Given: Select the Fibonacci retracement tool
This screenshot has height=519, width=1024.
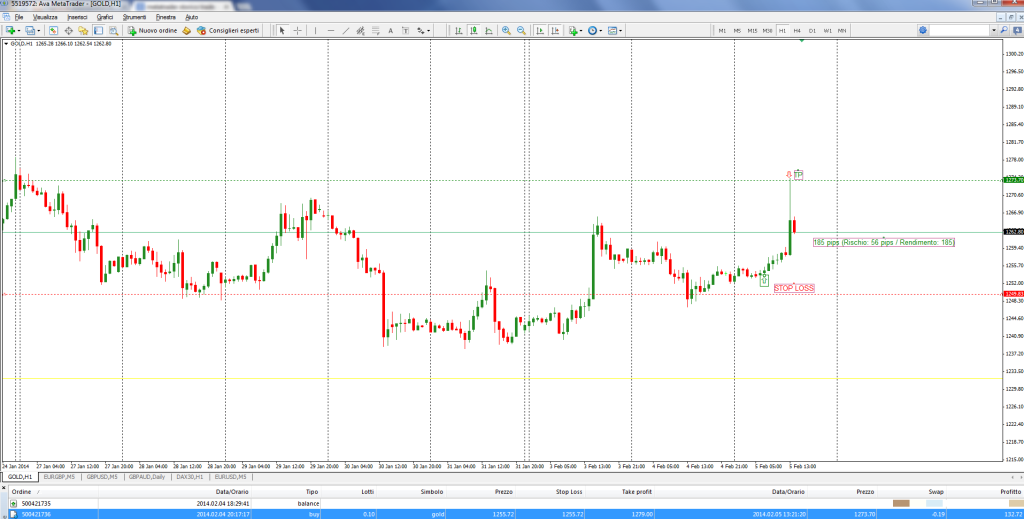Looking at the screenshot, I should [376, 30].
